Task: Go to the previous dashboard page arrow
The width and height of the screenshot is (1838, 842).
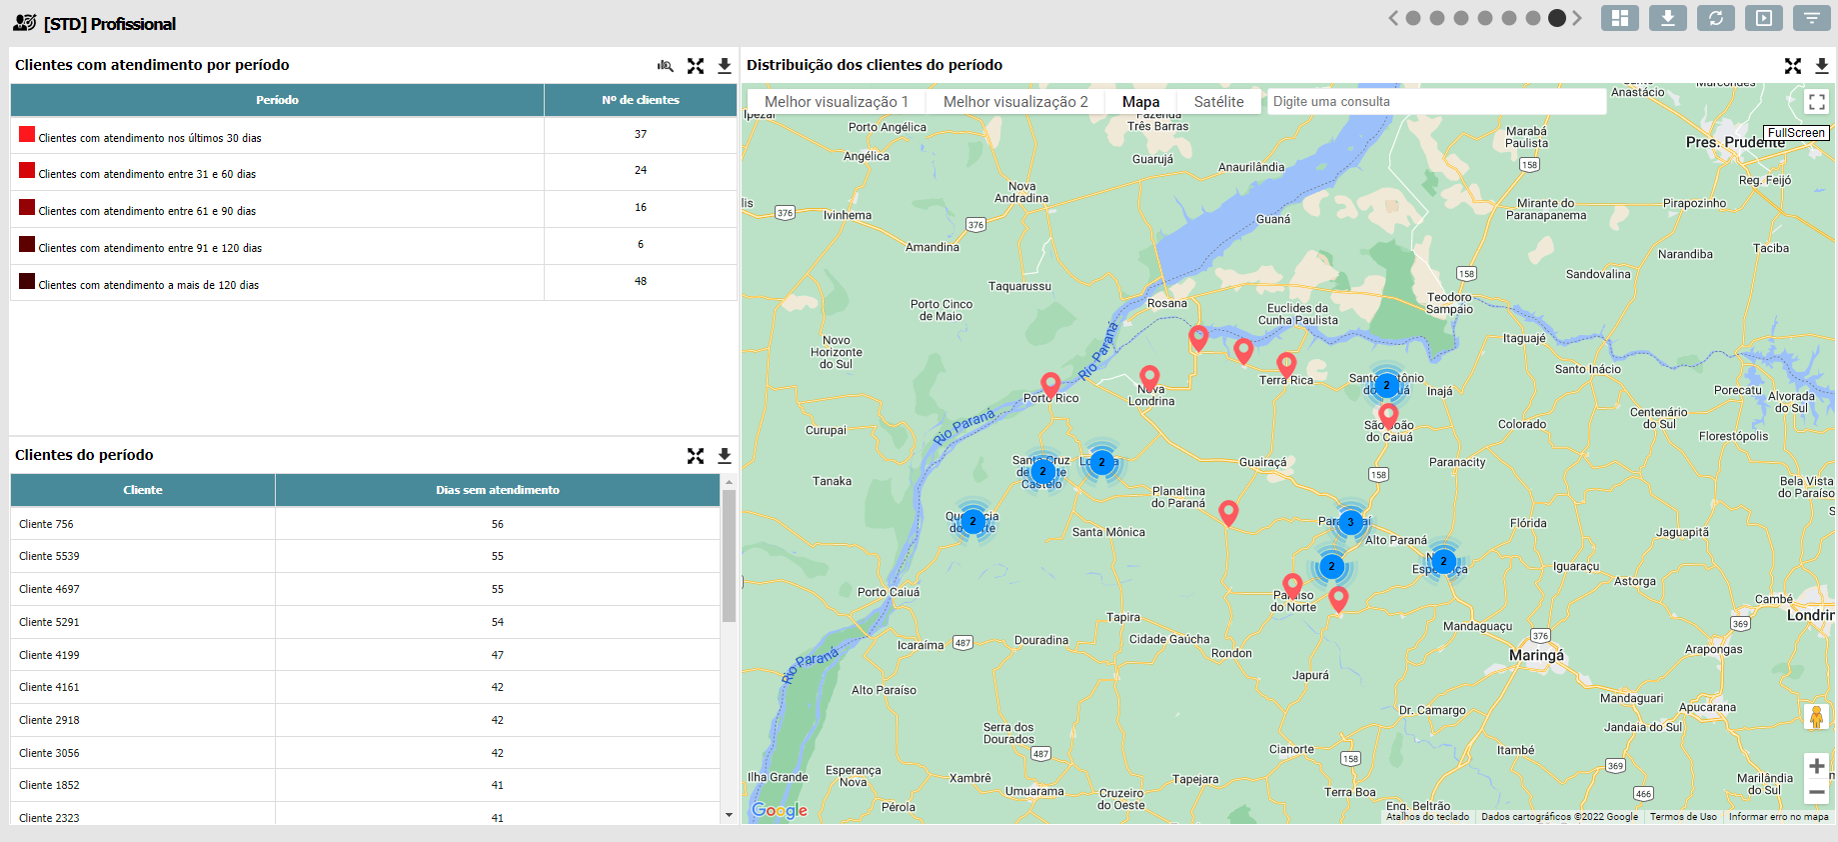Action: [x=1393, y=18]
